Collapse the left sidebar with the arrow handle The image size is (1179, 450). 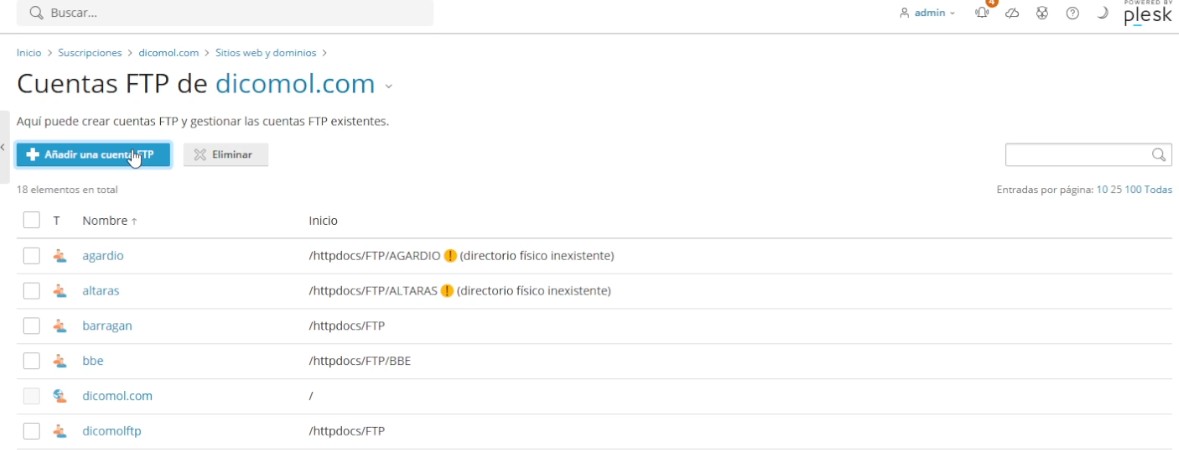click(4, 147)
